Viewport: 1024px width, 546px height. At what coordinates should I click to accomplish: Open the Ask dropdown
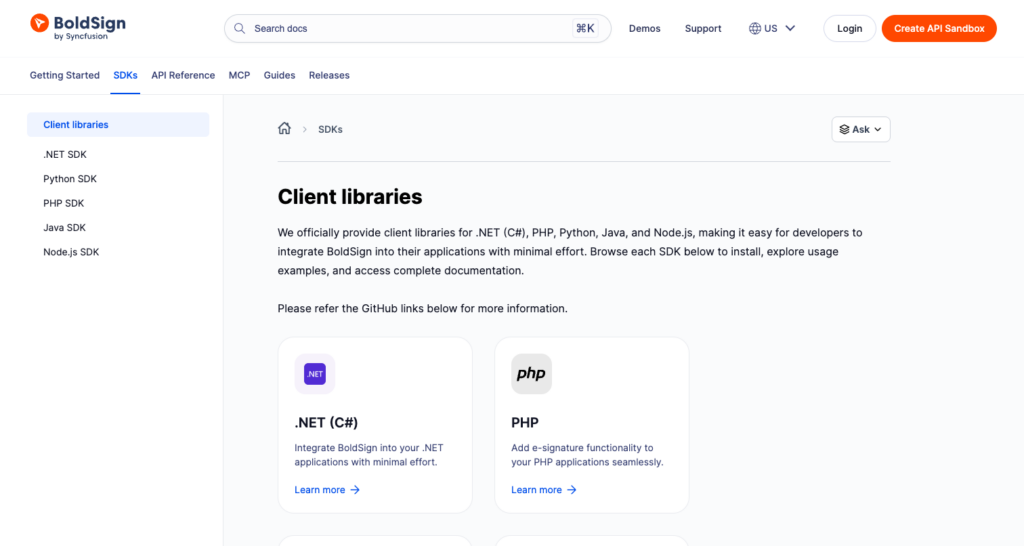point(861,129)
